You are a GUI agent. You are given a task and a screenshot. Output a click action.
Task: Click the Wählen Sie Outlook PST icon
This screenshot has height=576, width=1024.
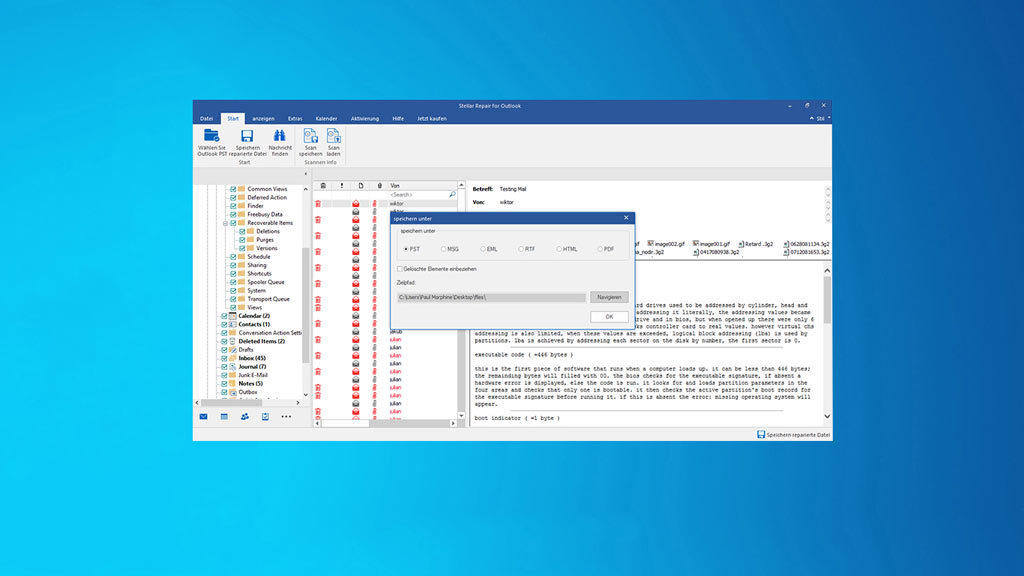(x=212, y=136)
